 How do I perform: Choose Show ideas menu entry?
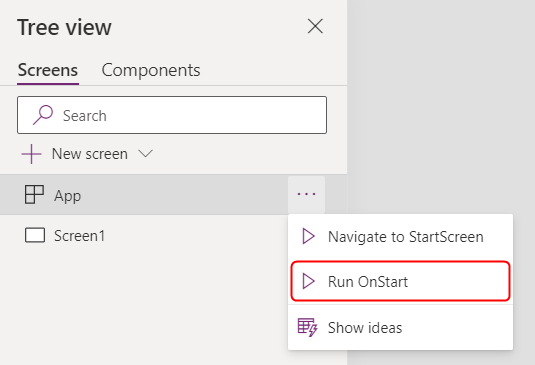400,327
